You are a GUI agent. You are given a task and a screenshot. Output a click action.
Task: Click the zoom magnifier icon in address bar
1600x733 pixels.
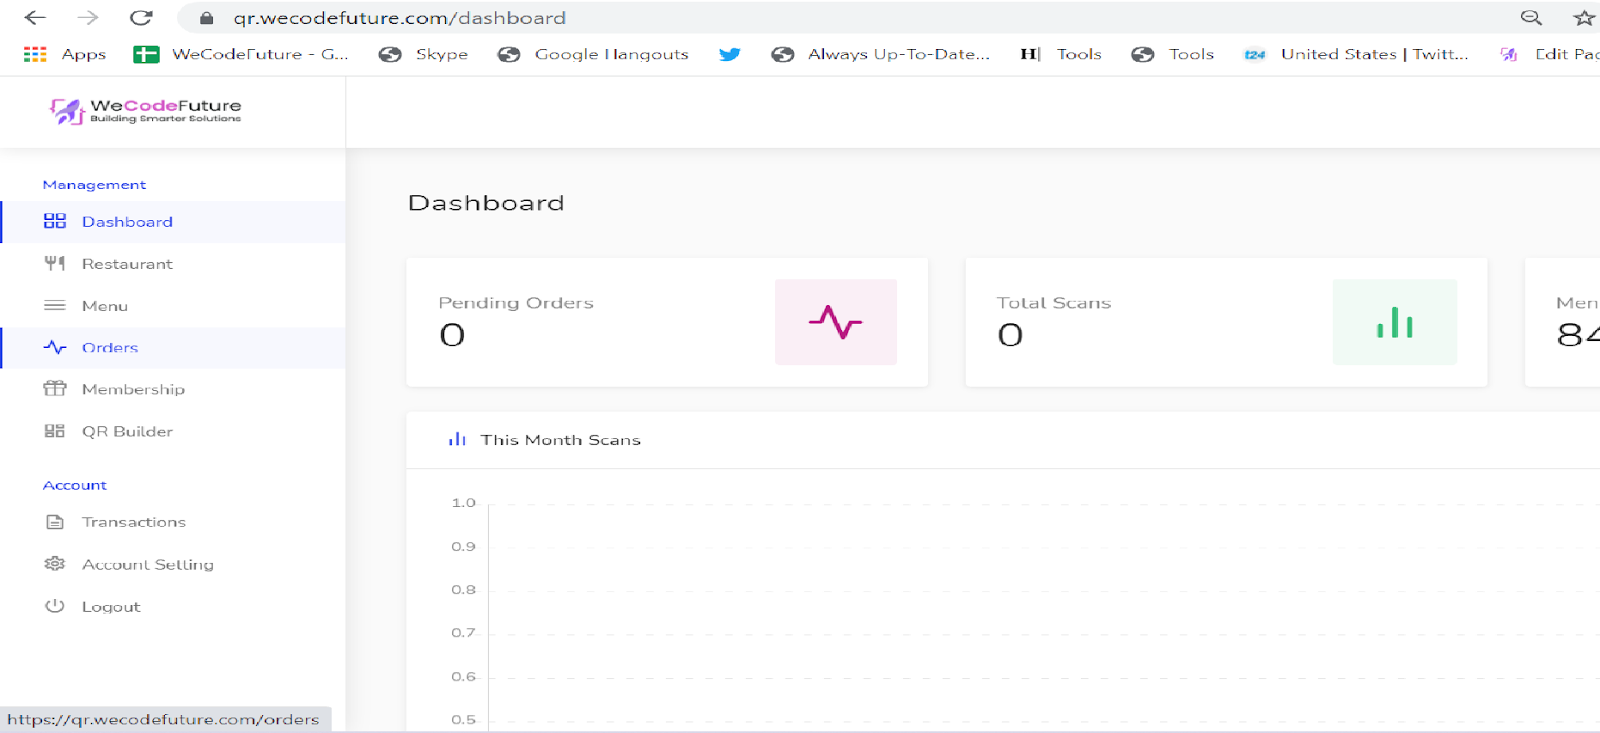point(1531,18)
